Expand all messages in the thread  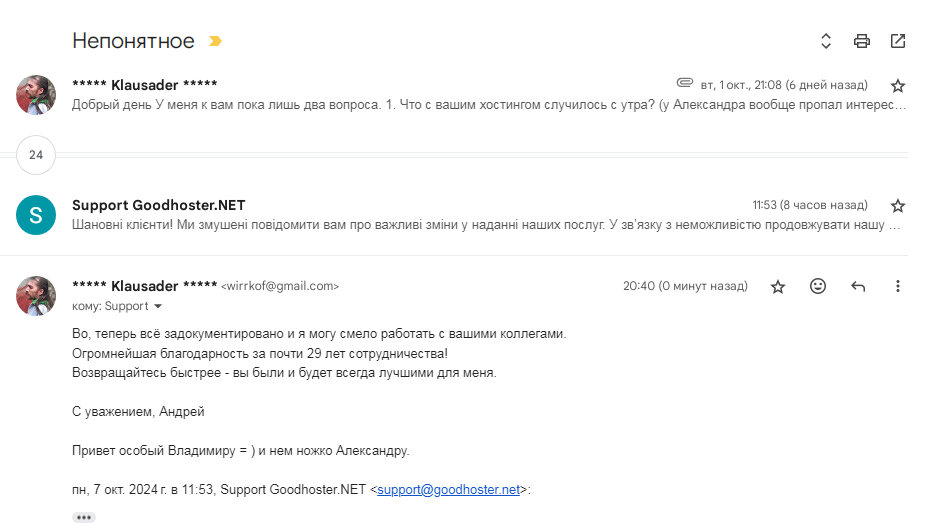826,41
